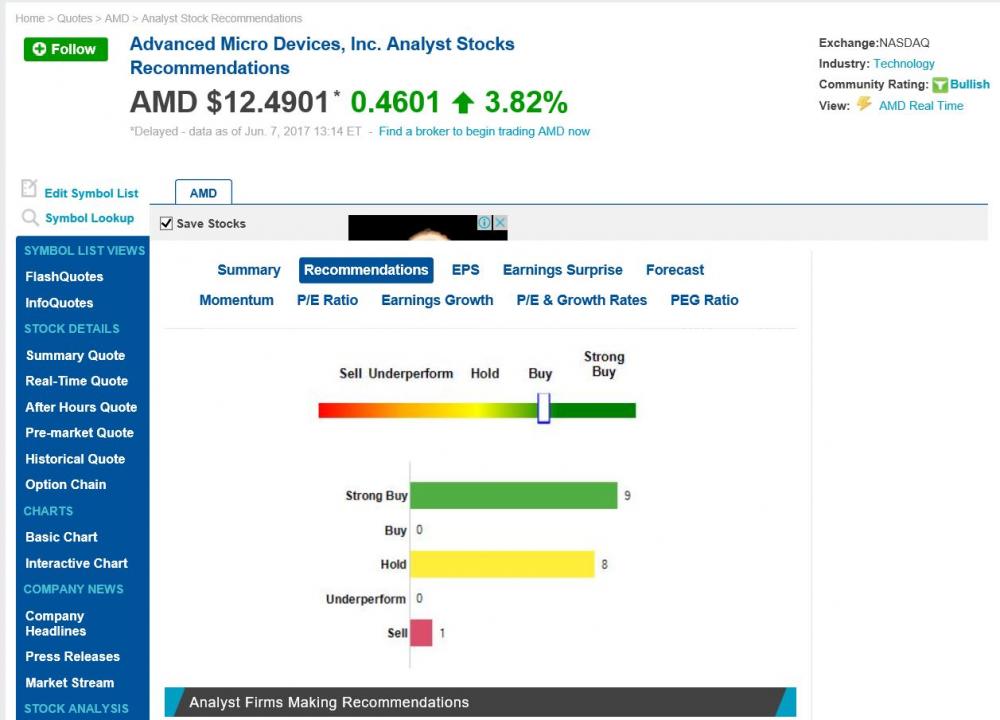This screenshot has height=720, width=1000.
Task: Close the advertisement banner
Action: click(x=501, y=223)
